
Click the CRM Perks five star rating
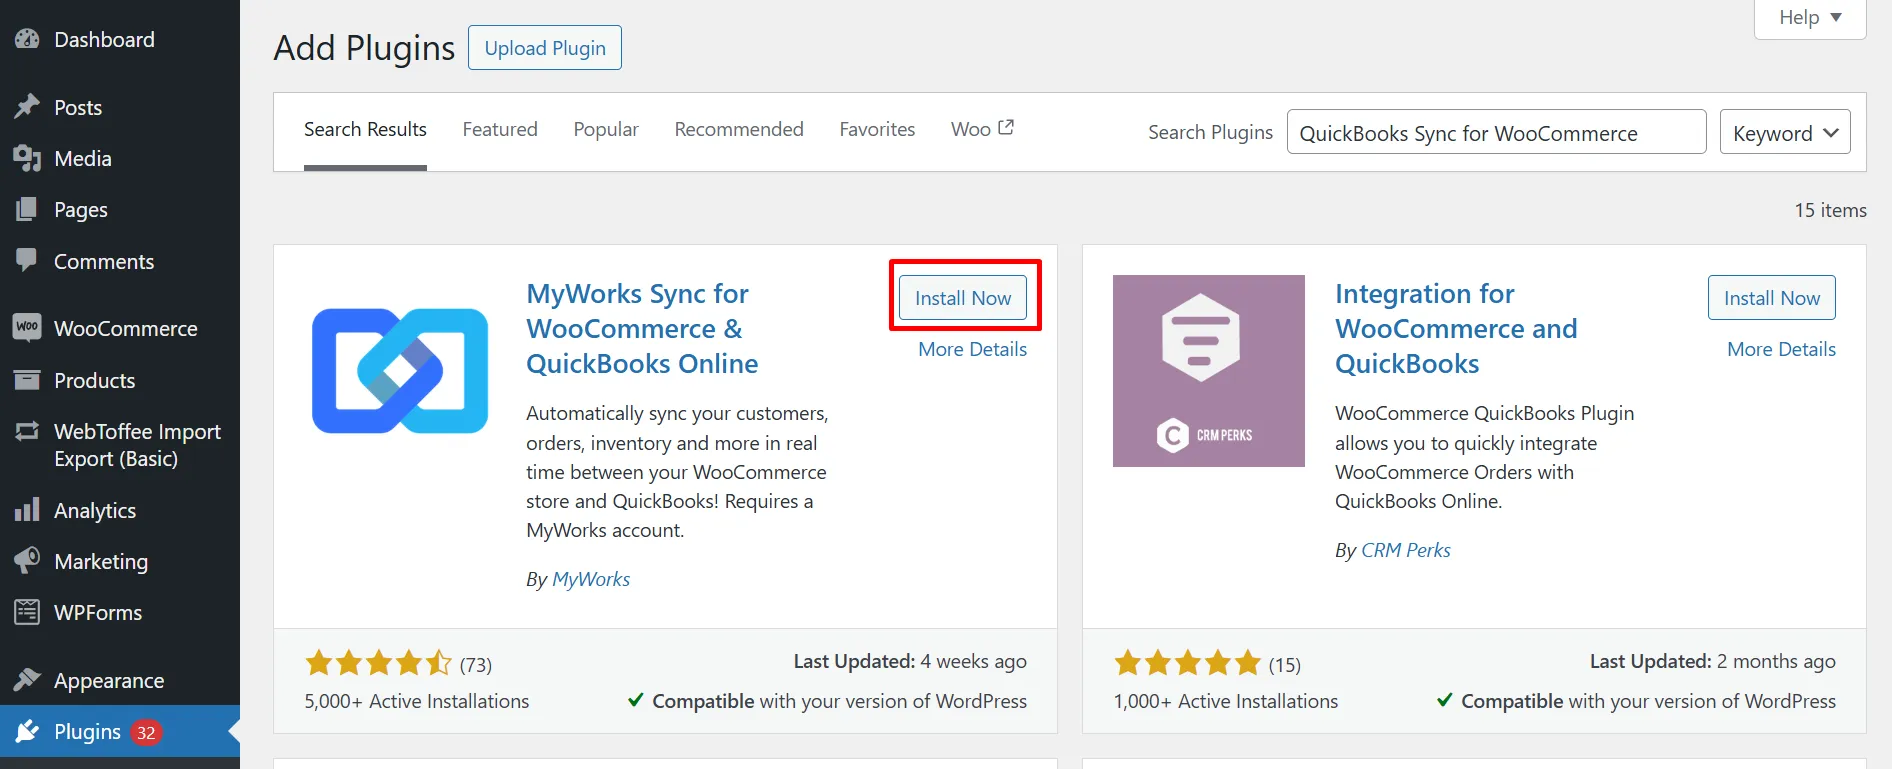[x=1187, y=663]
